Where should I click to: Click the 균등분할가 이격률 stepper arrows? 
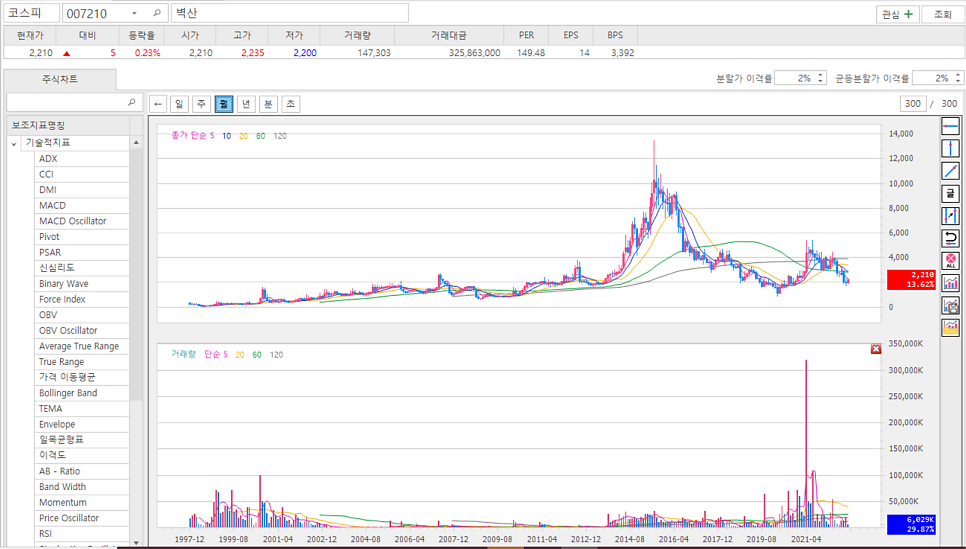click(958, 78)
